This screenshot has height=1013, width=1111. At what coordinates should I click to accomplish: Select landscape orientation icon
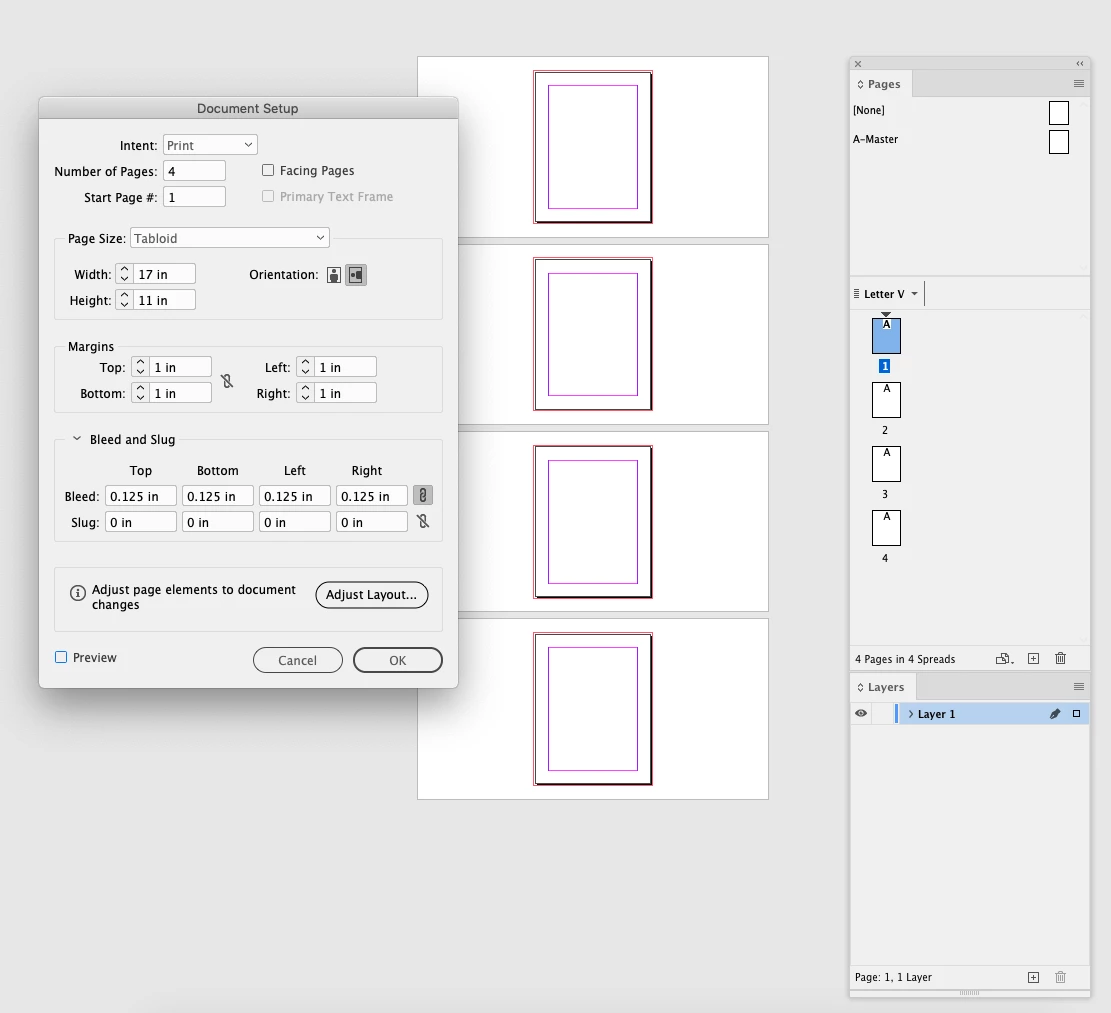pos(356,275)
